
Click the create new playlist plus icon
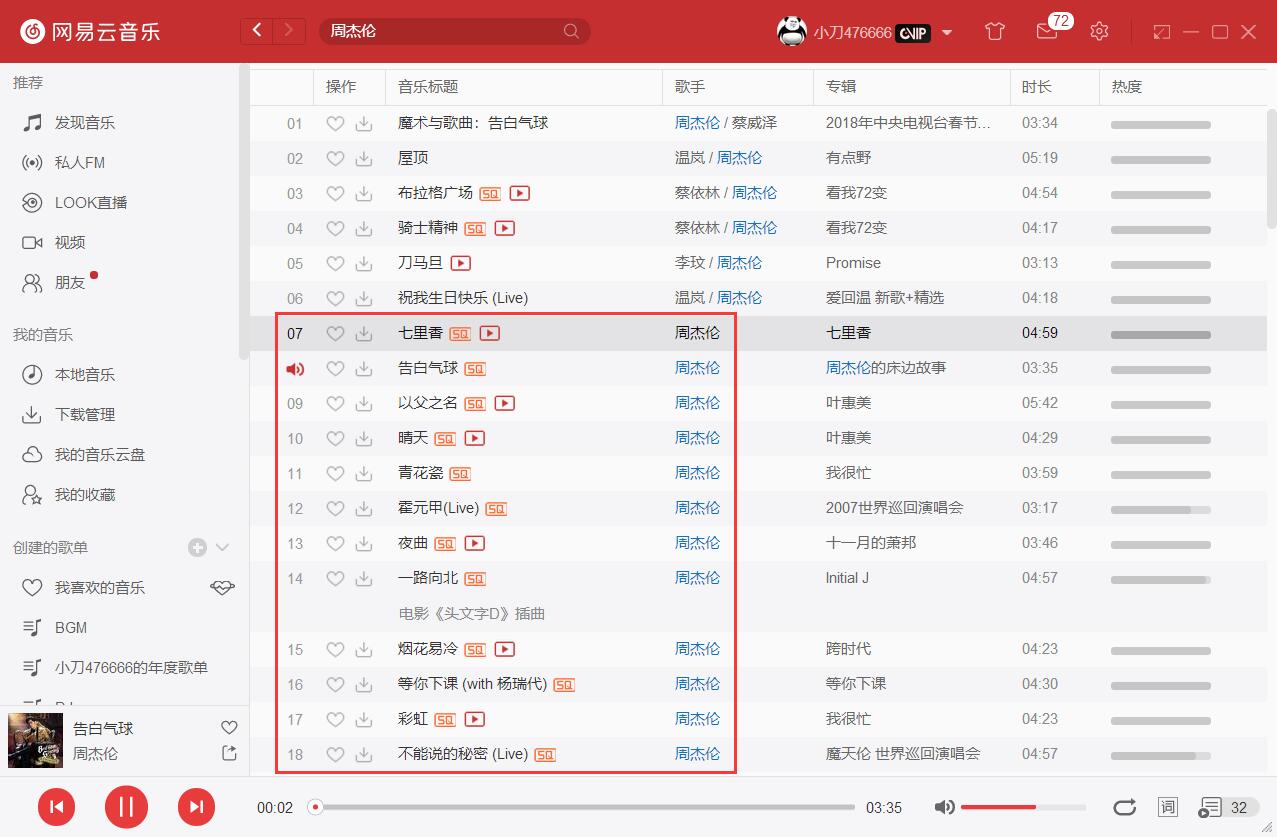point(197,547)
